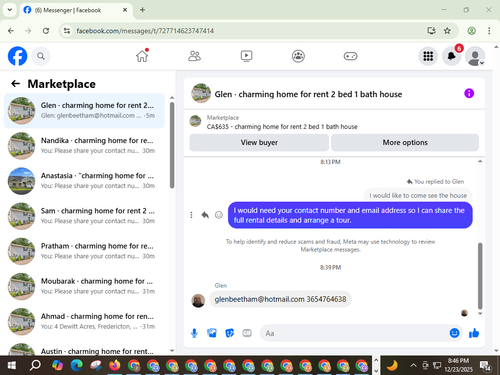Go to the Home feed icon

(x=142, y=56)
